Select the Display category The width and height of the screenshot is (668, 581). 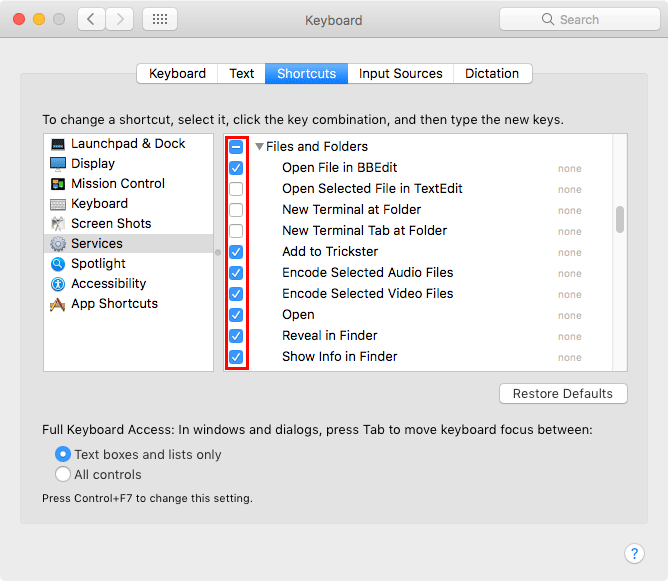click(x=128, y=164)
